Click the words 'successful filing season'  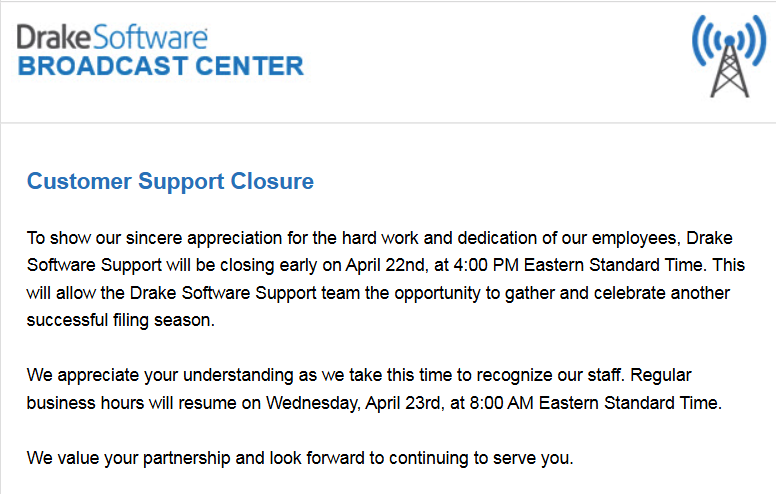coord(119,320)
